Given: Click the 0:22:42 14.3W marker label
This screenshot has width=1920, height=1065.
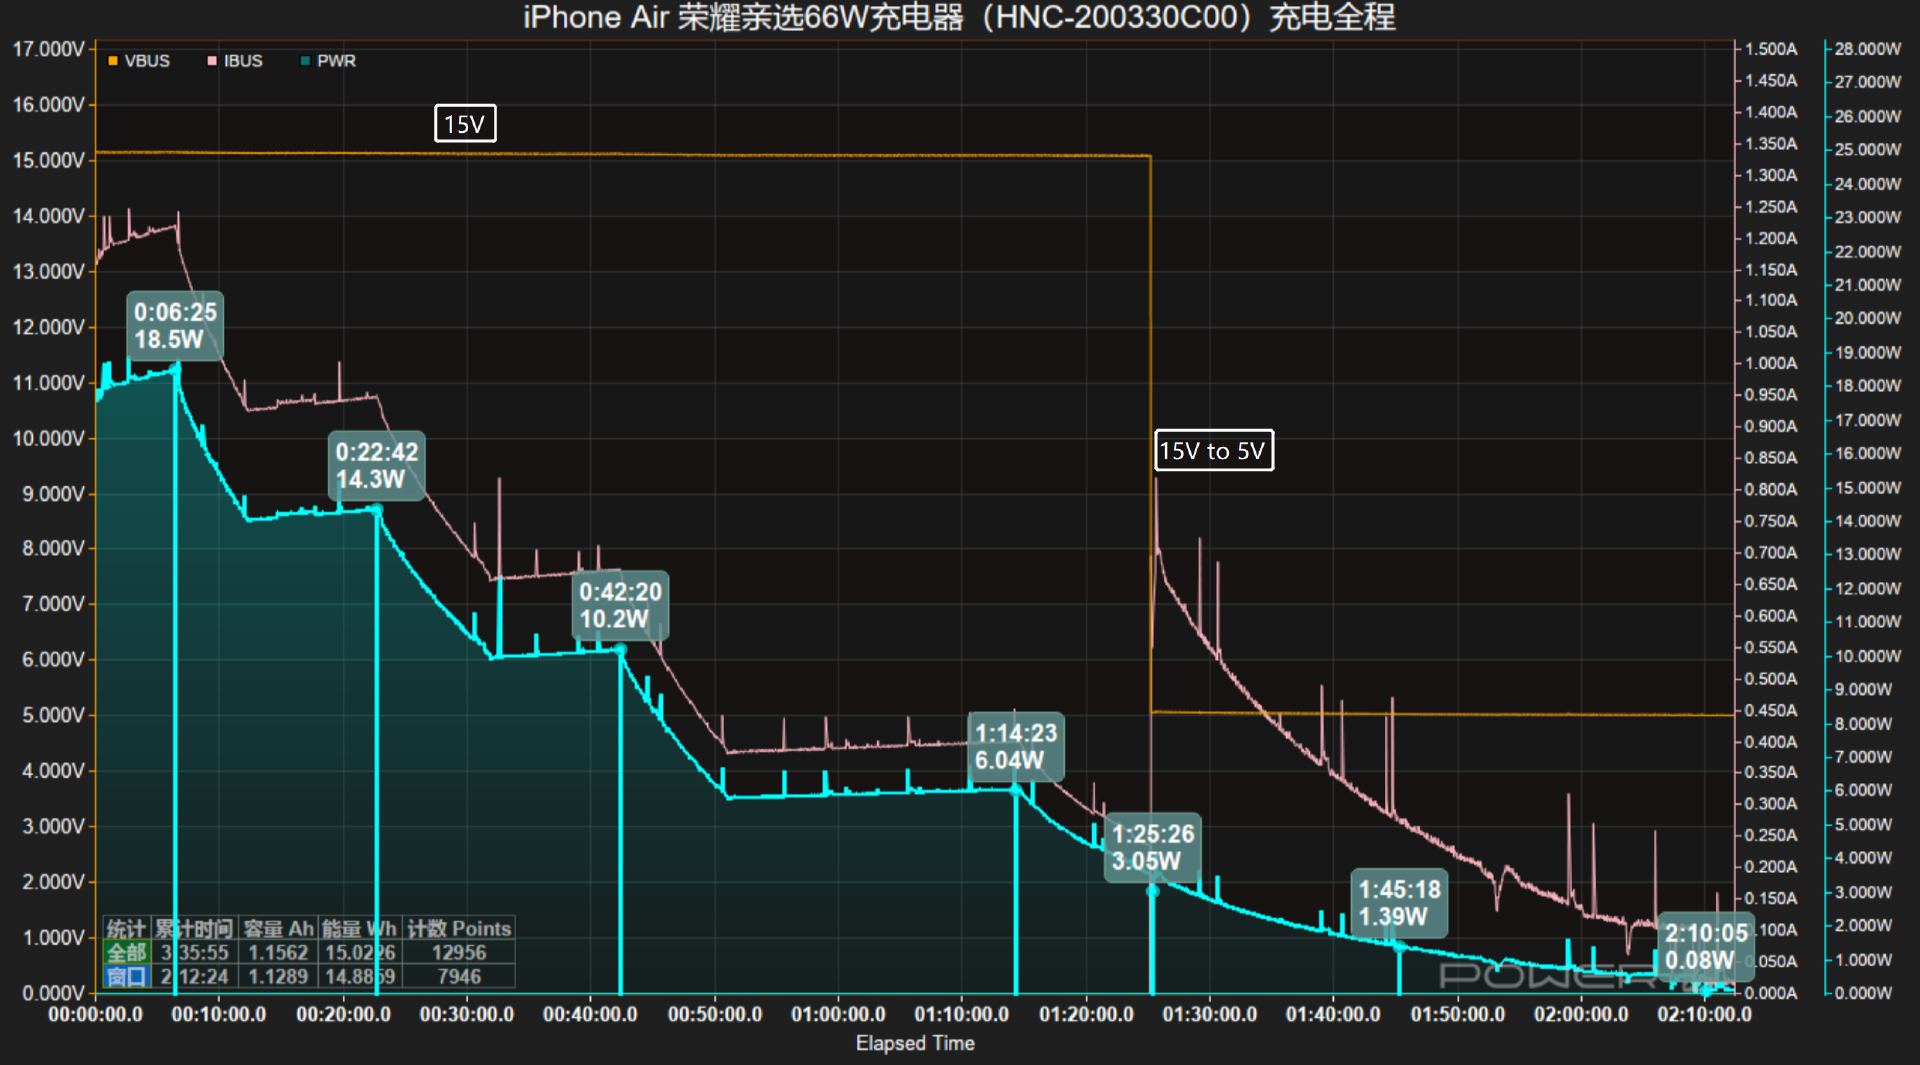Looking at the screenshot, I should [376, 466].
